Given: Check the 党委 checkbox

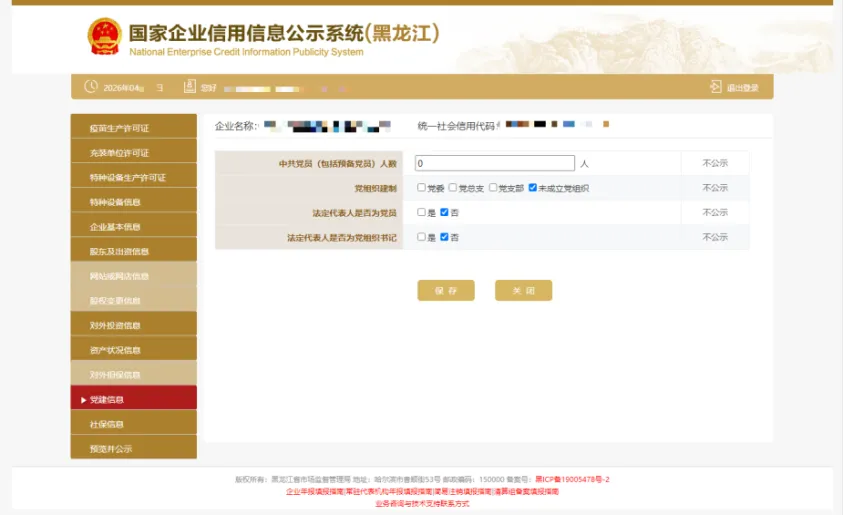Looking at the screenshot, I should click(422, 188).
